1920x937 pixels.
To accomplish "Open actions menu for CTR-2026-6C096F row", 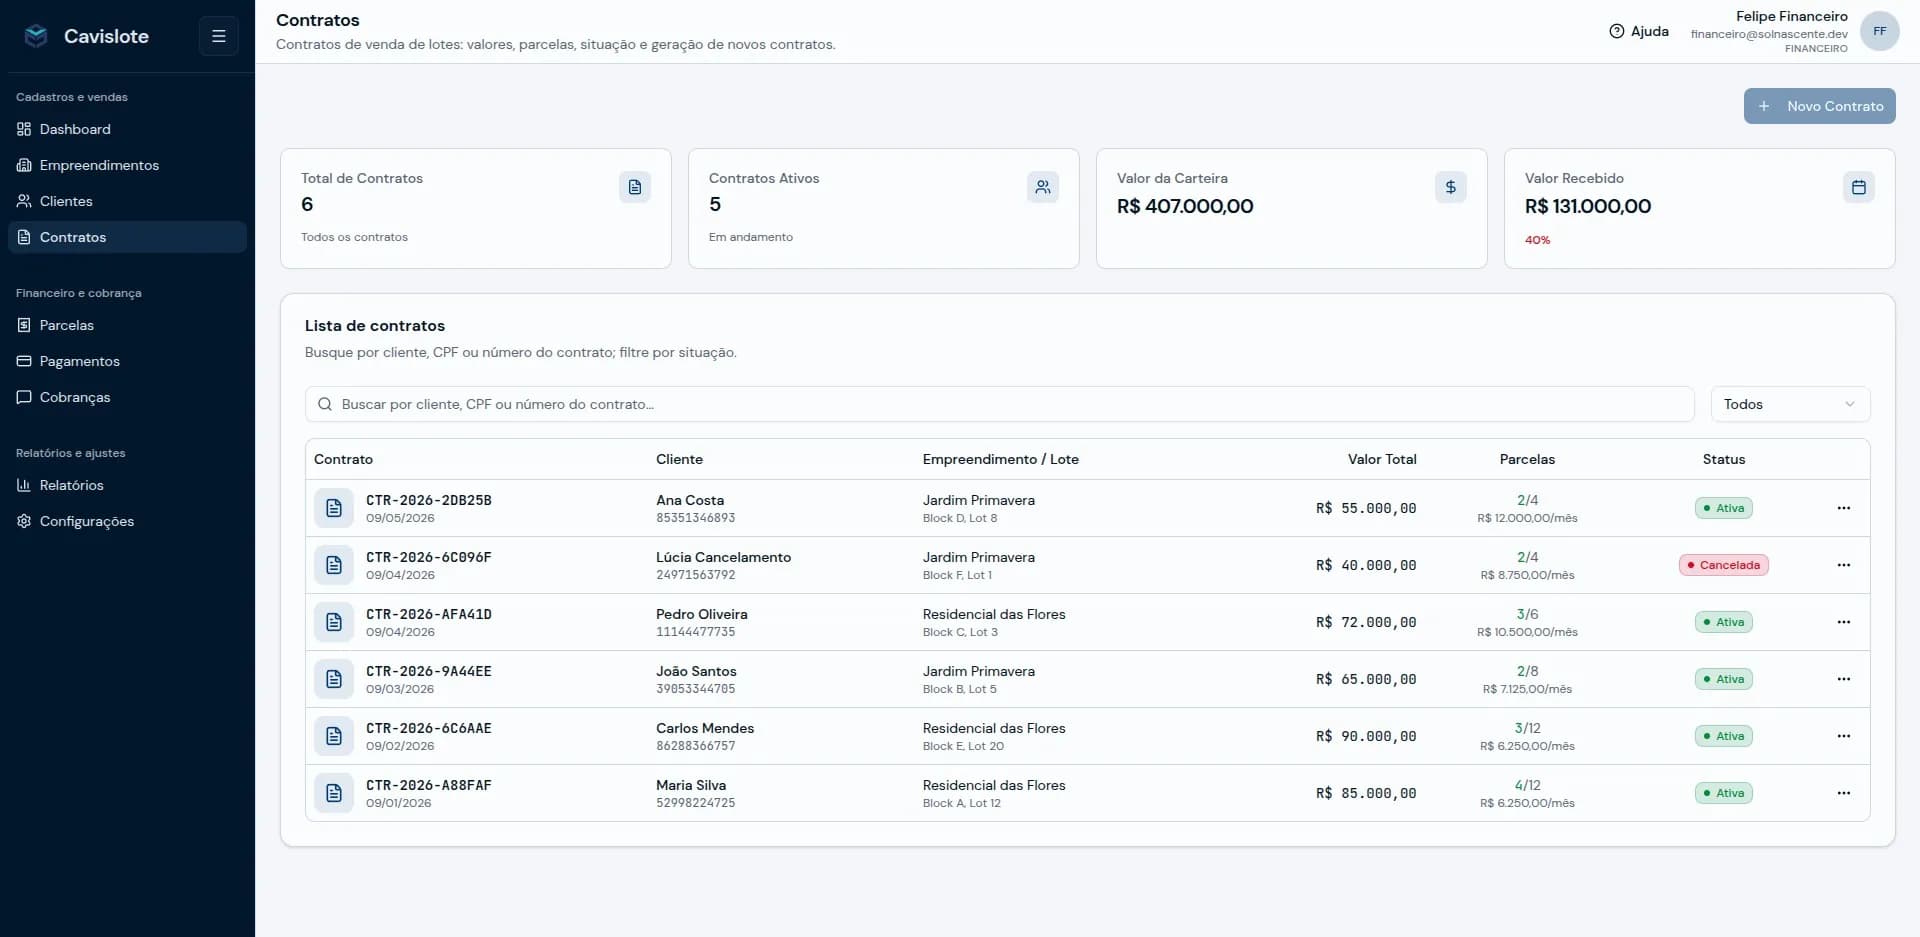I will coord(1843,565).
